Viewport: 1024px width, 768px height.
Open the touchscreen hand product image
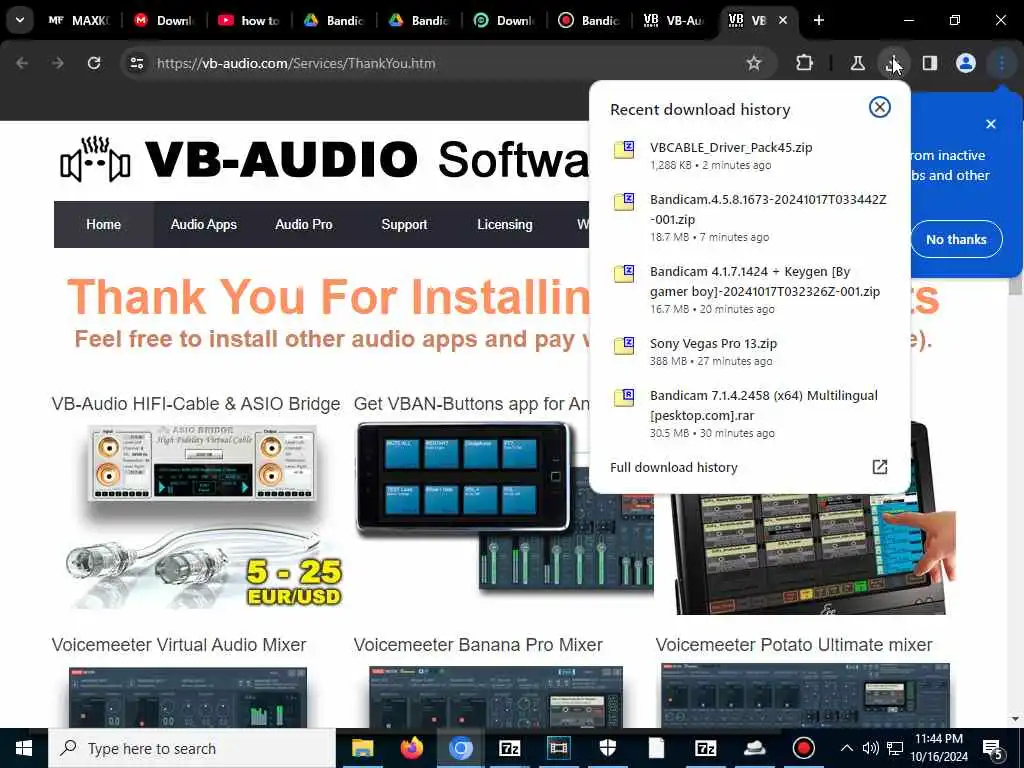(813, 552)
